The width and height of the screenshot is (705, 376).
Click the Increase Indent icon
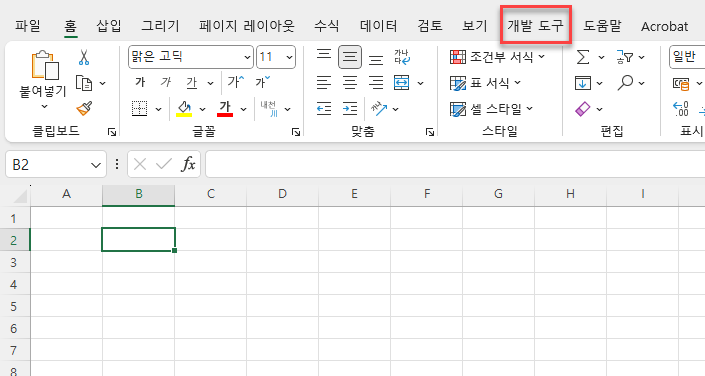point(350,108)
